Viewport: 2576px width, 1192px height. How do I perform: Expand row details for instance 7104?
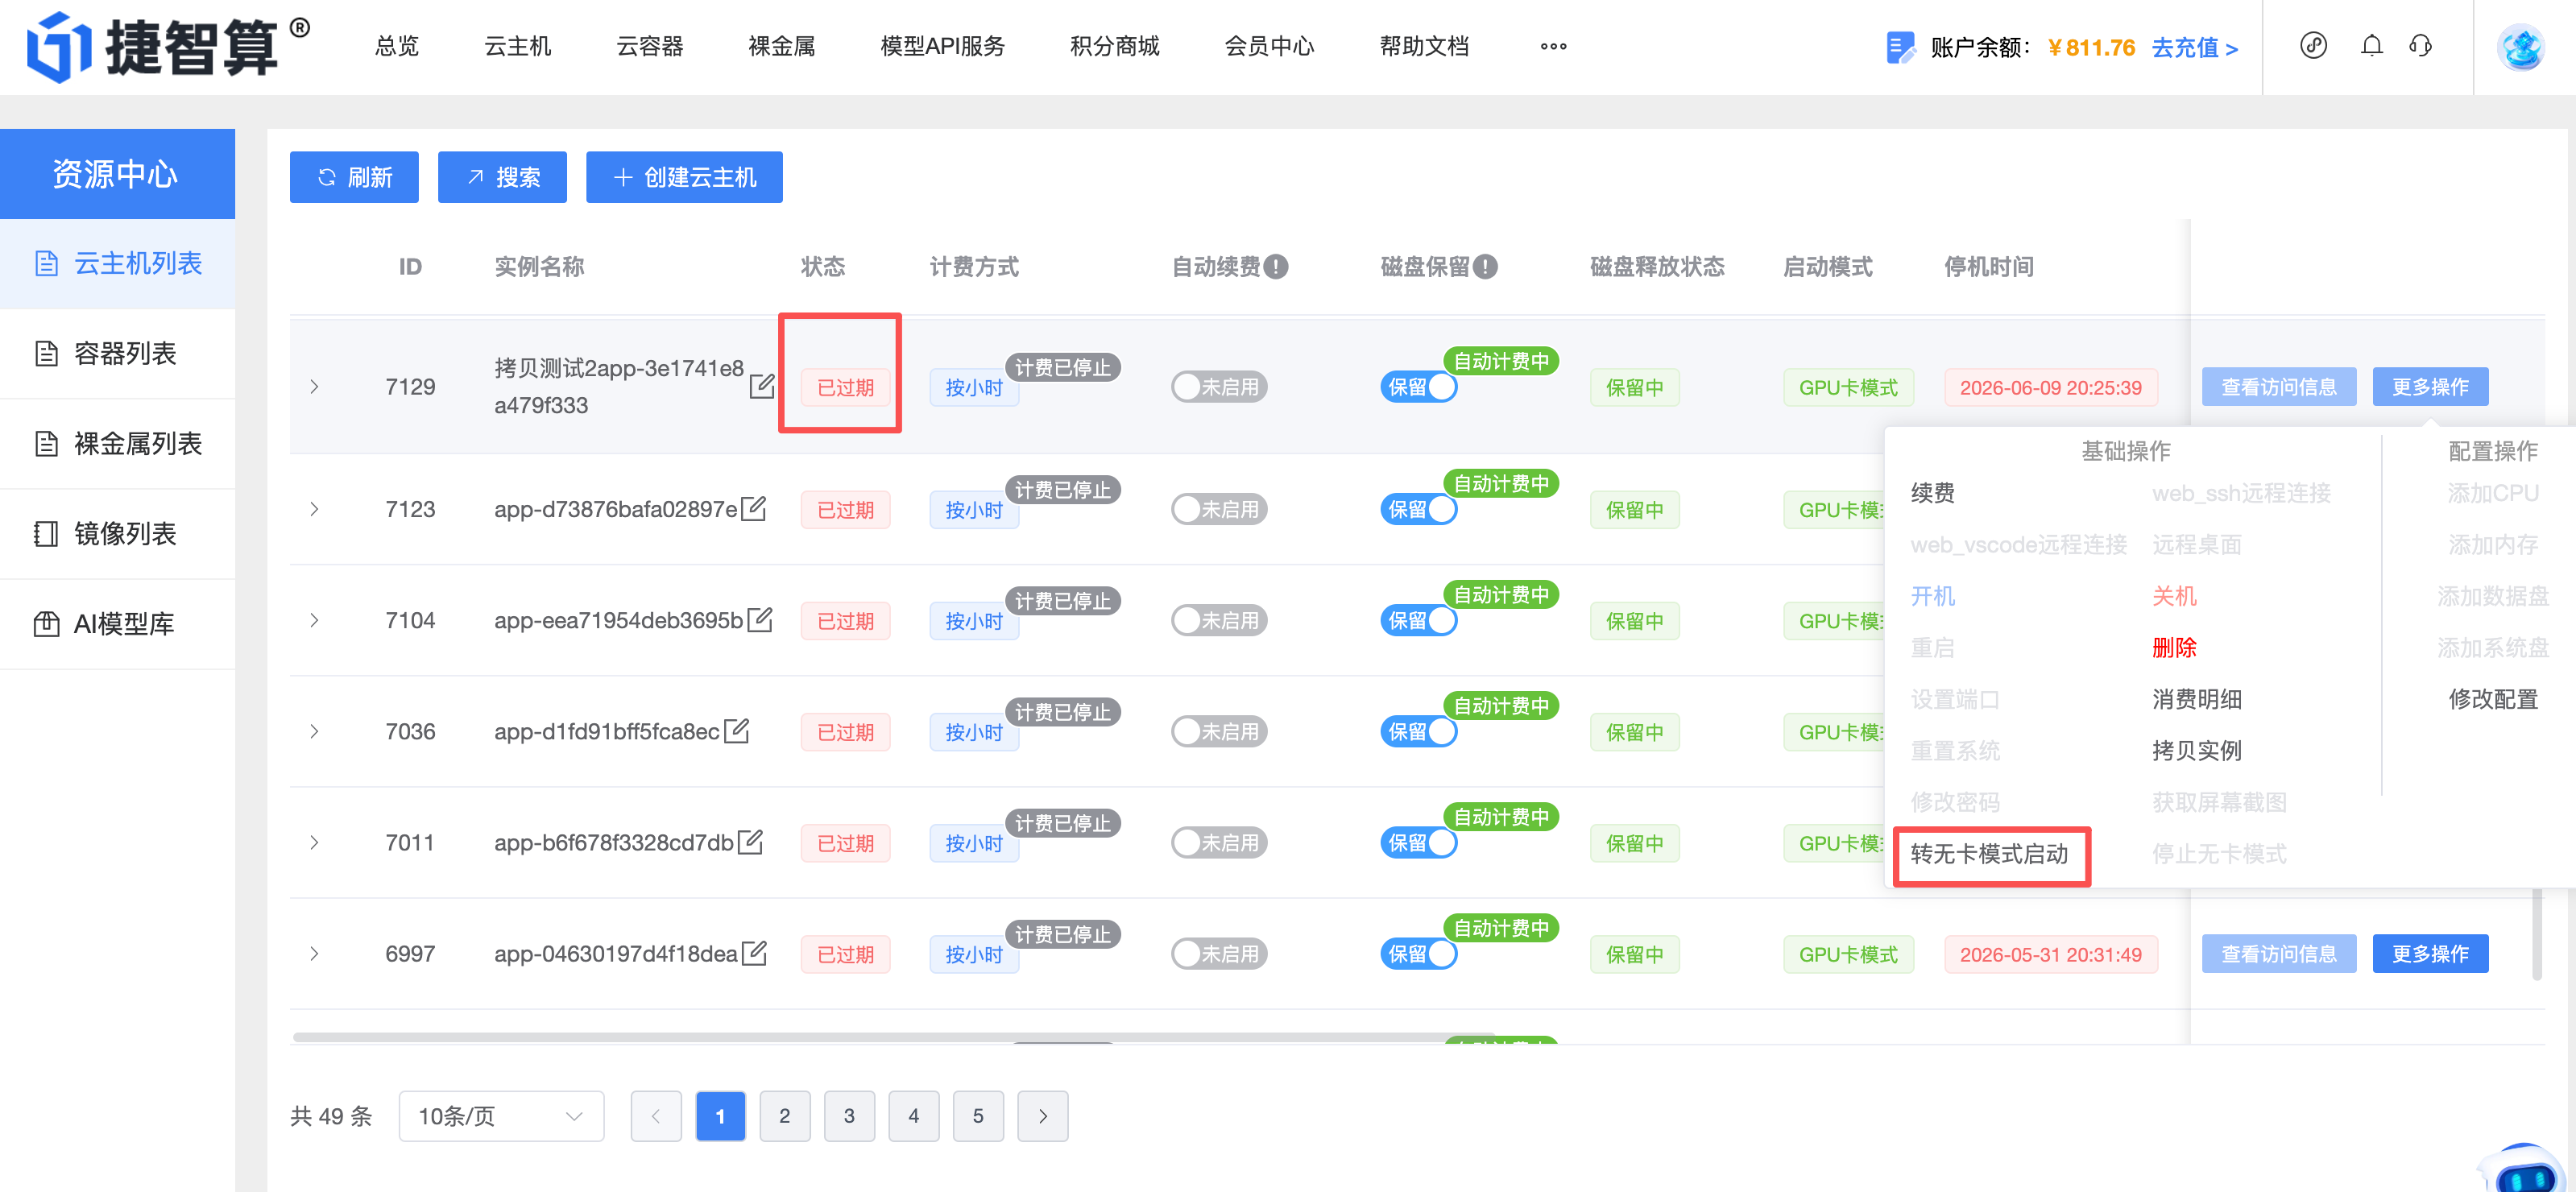point(314,620)
